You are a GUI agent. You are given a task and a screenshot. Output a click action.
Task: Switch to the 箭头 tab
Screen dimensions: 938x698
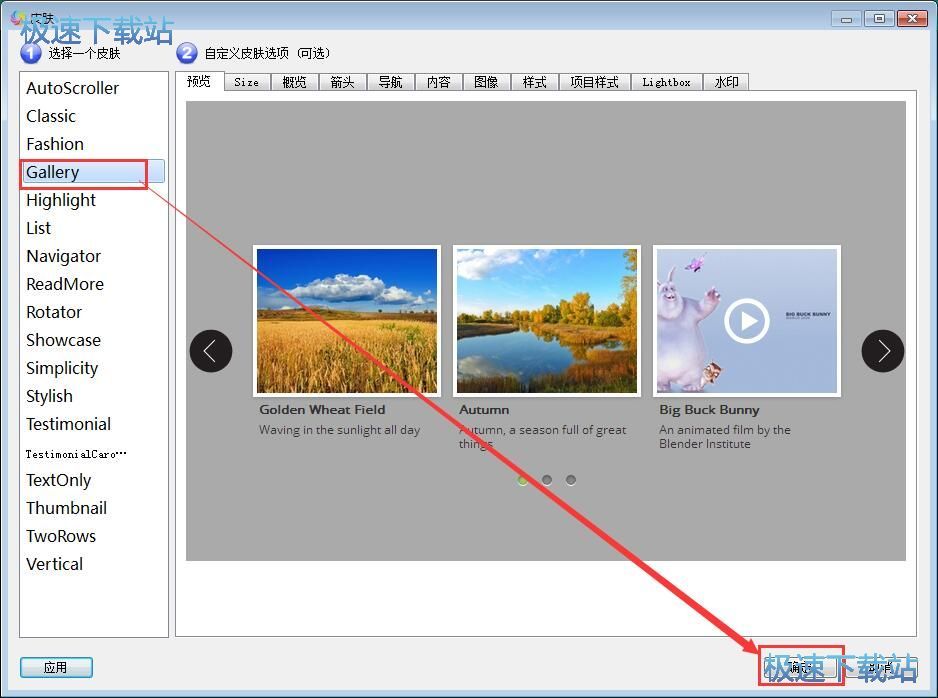coord(343,83)
